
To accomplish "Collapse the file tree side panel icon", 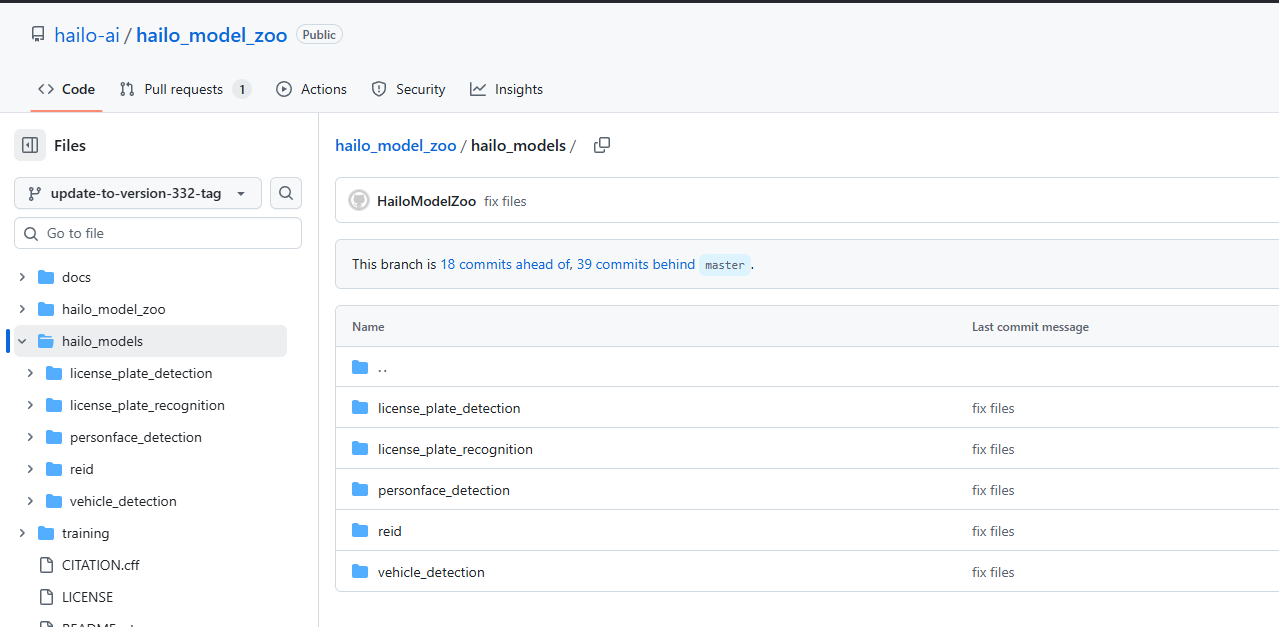I will click(x=30, y=145).
